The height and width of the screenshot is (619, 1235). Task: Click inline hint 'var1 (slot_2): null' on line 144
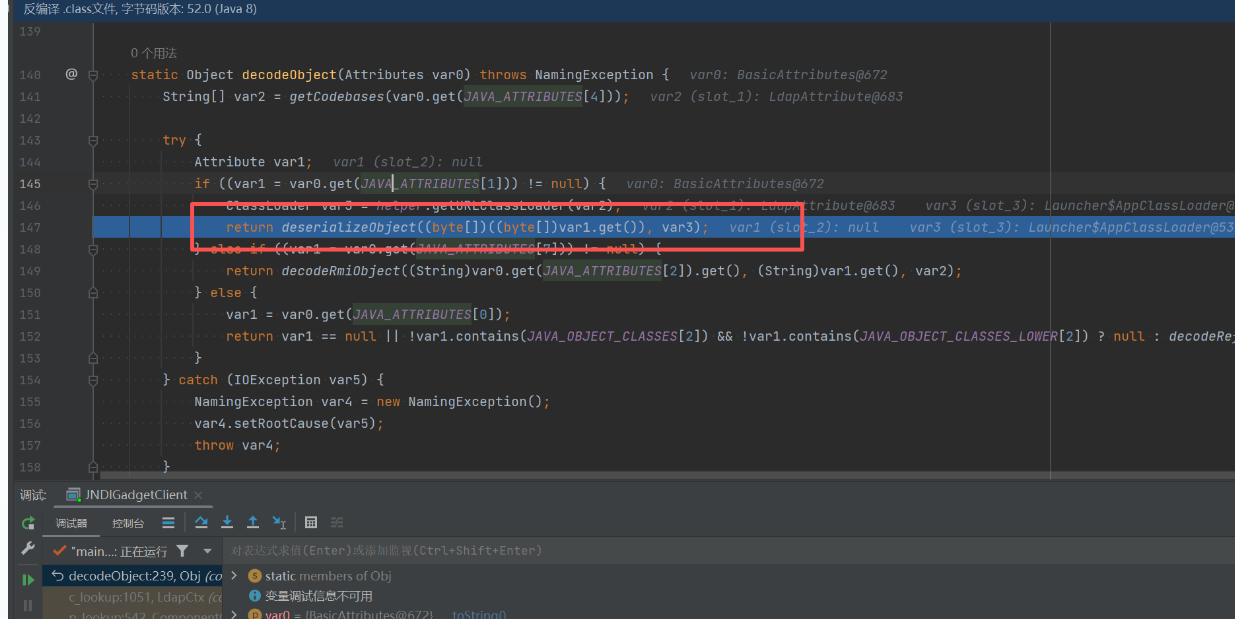click(407, 162)
